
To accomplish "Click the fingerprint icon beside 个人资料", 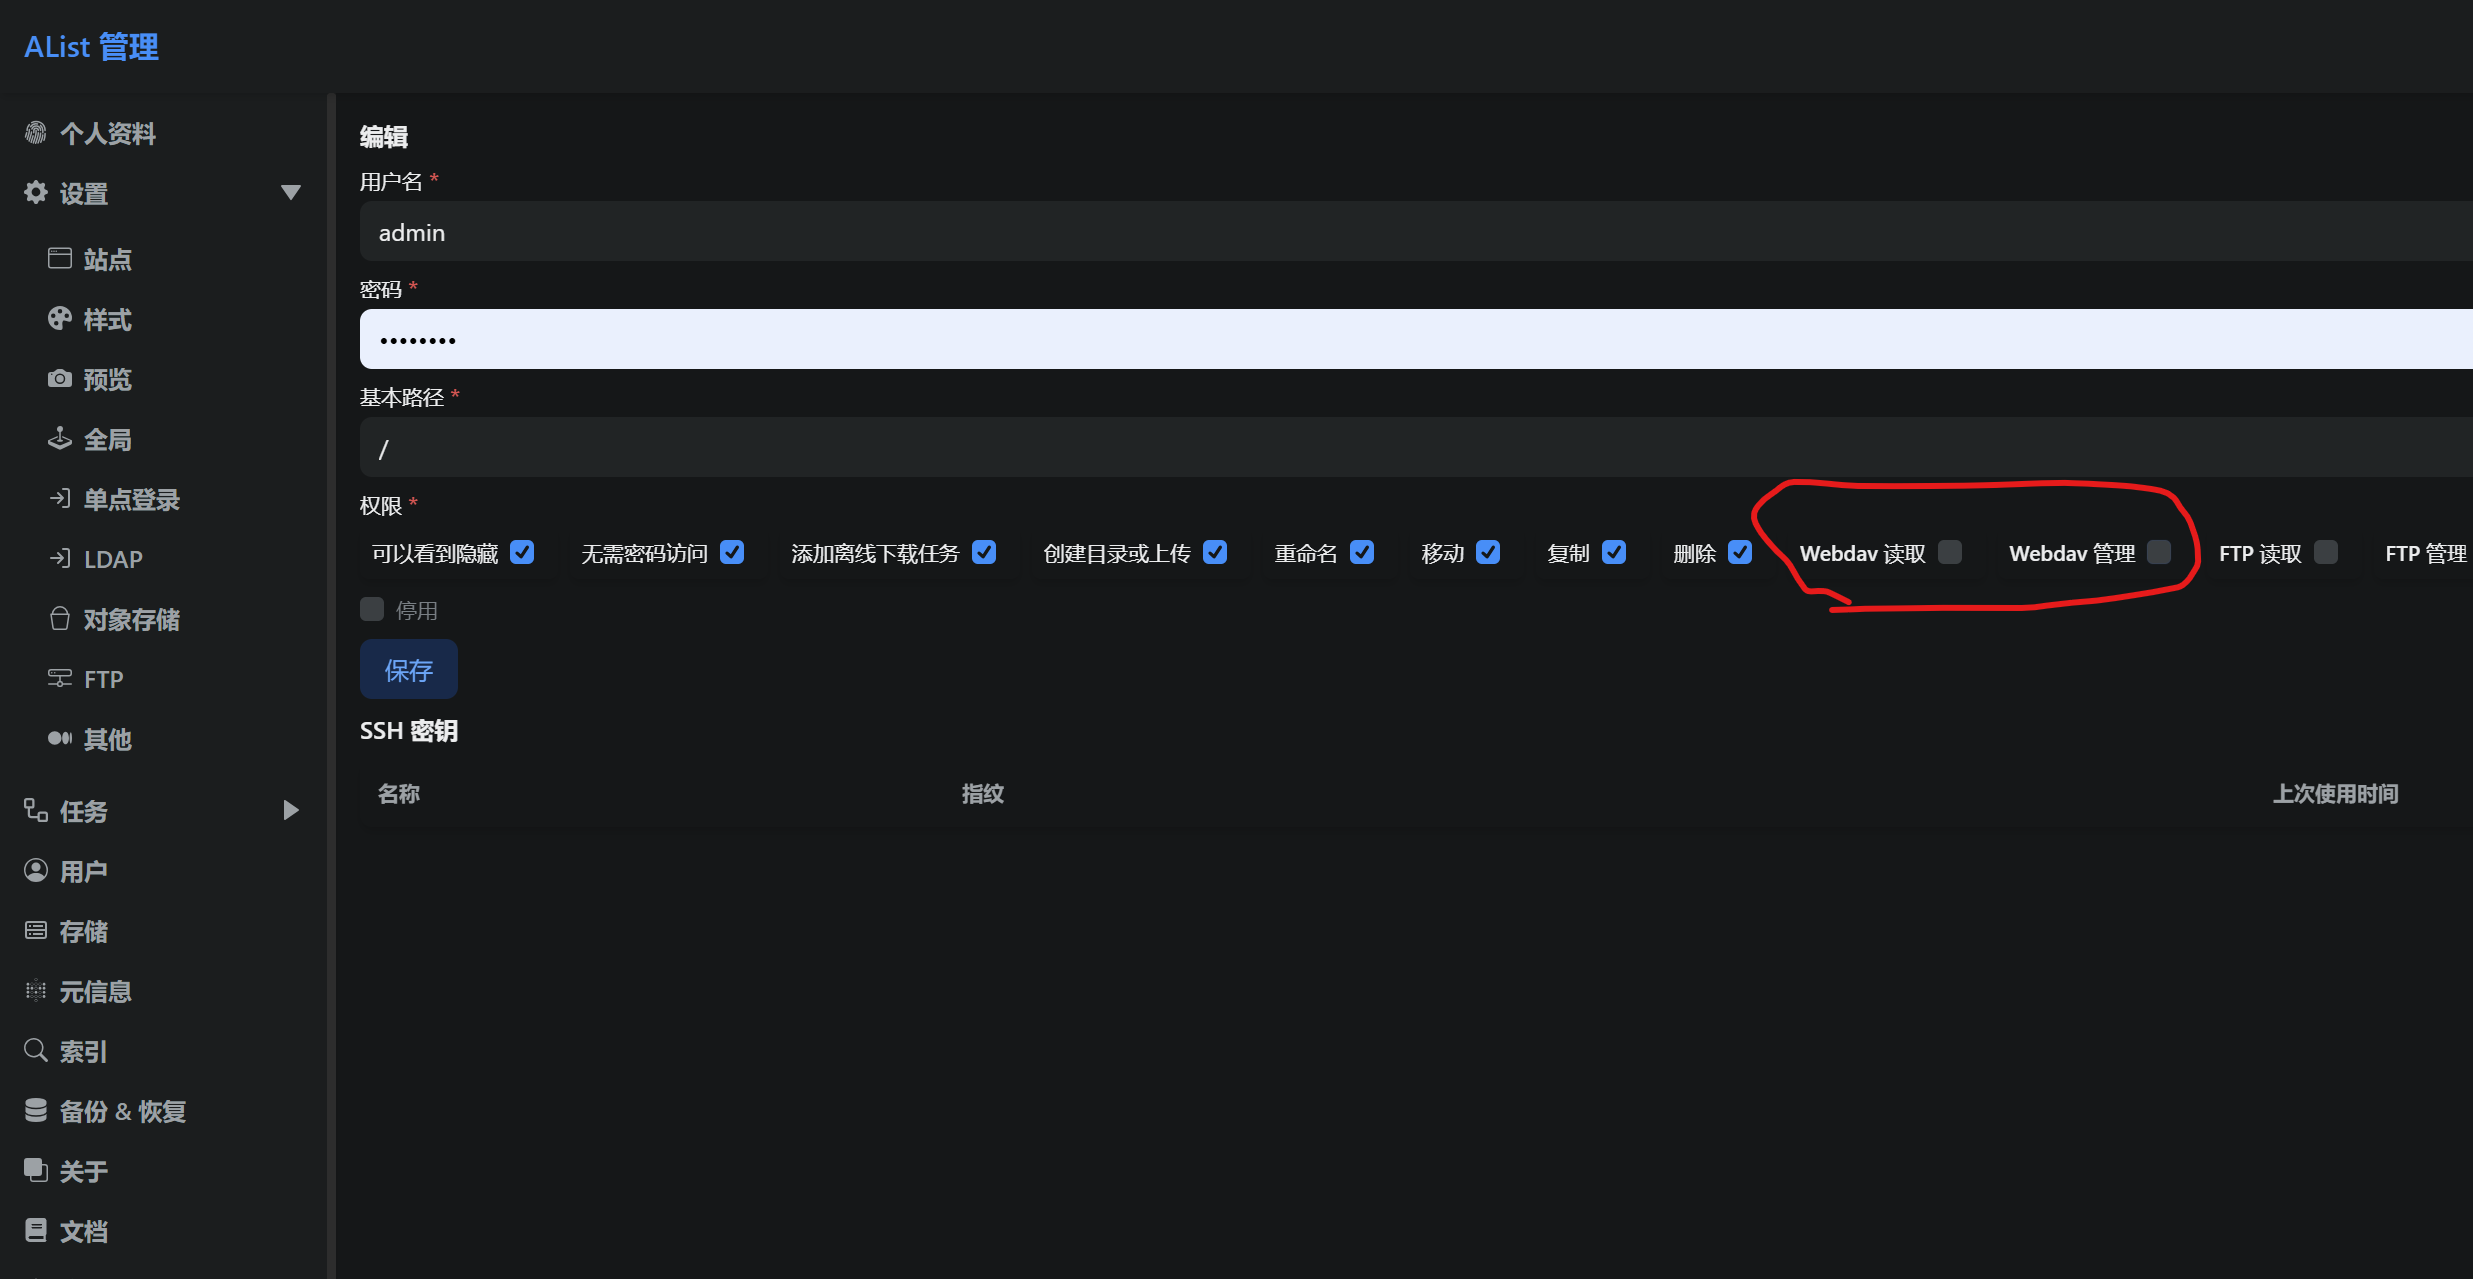I will click(36, 133).
